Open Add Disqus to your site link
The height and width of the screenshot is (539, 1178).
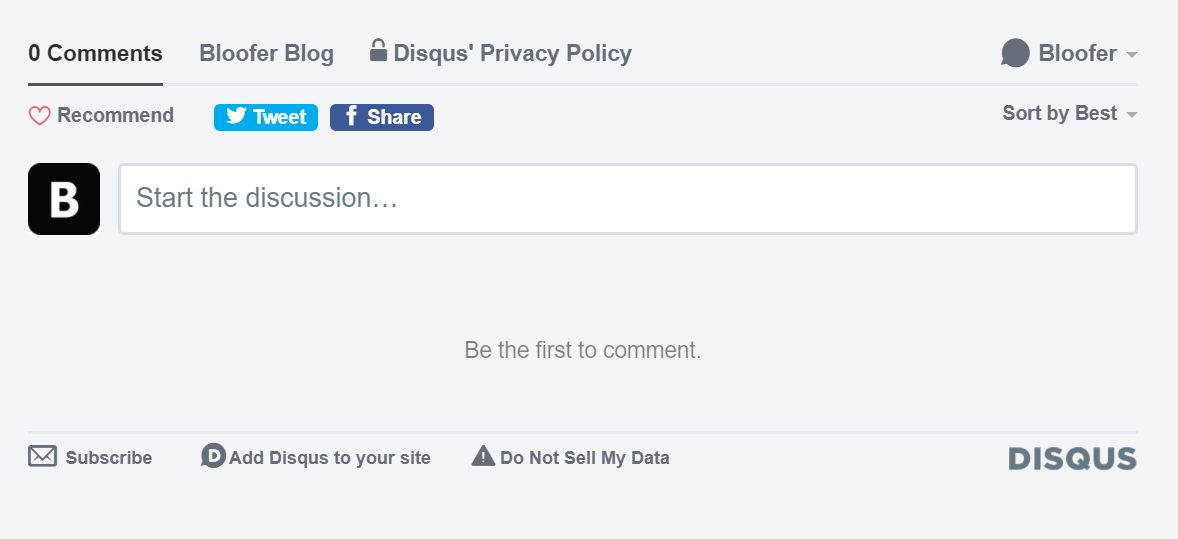click(x=329, y=458)
